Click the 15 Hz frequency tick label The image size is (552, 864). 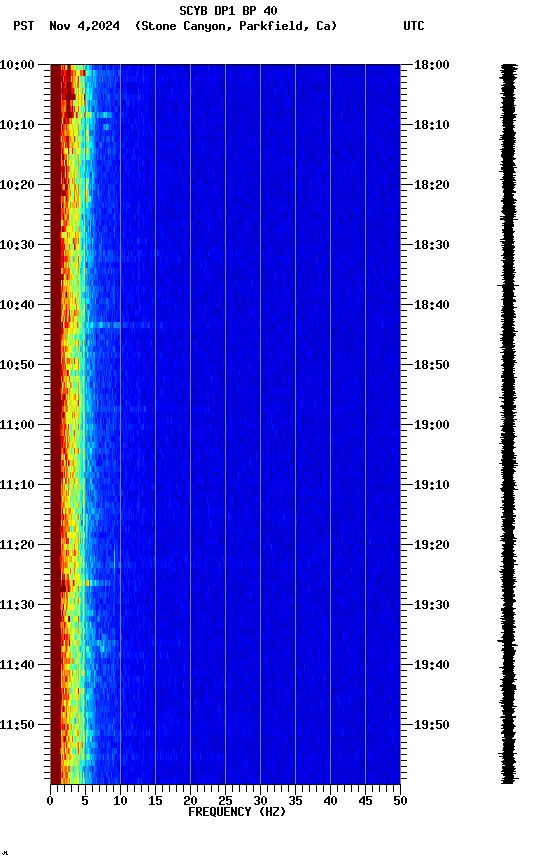[x=155, y=801]
